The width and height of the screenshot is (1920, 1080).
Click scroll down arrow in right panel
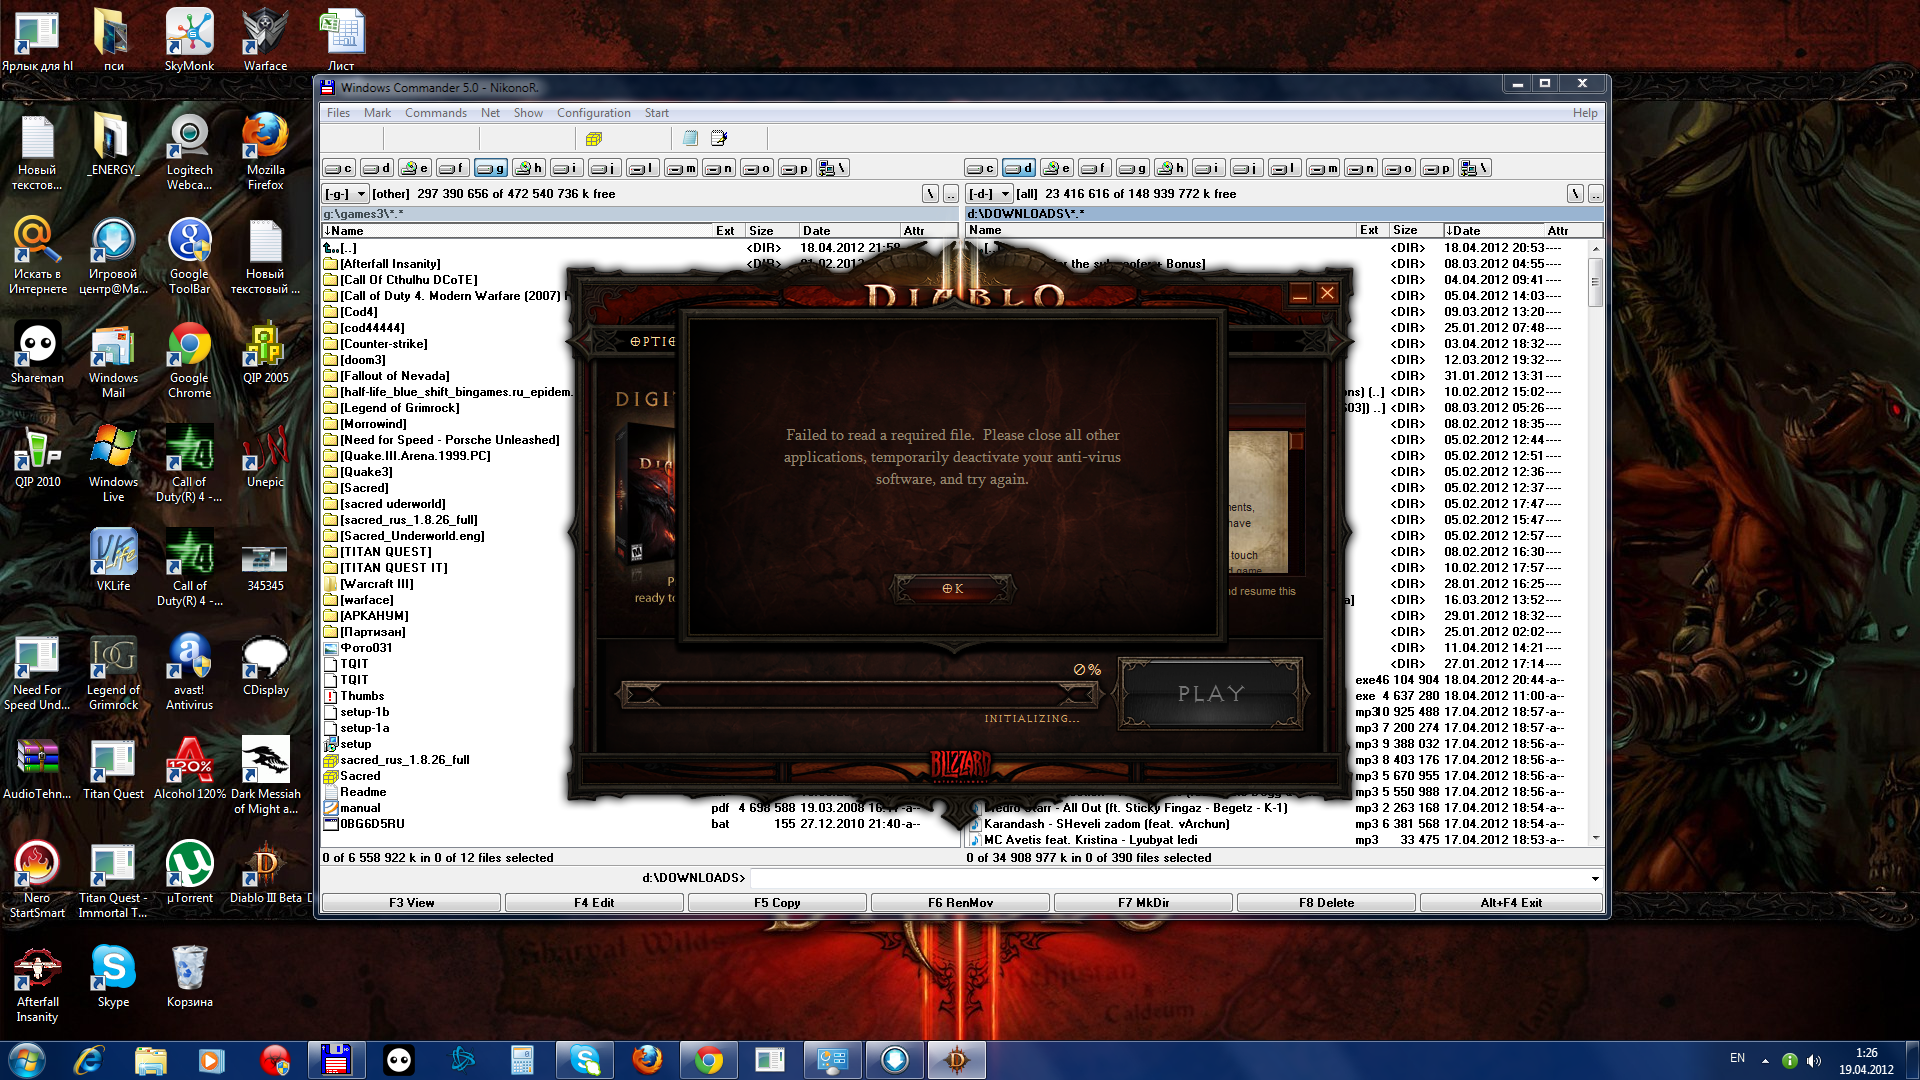pos(1596,838)
